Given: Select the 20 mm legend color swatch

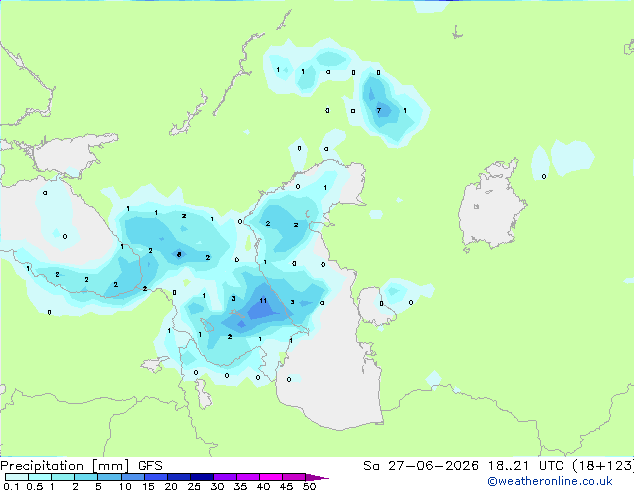Looking at the screenshot, I should tap(178, 477).
